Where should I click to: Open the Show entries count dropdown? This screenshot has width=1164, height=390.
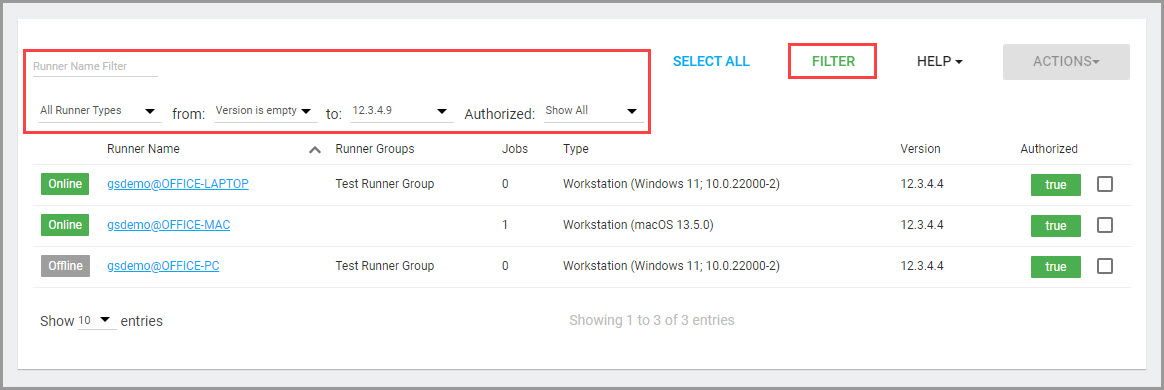97,320
